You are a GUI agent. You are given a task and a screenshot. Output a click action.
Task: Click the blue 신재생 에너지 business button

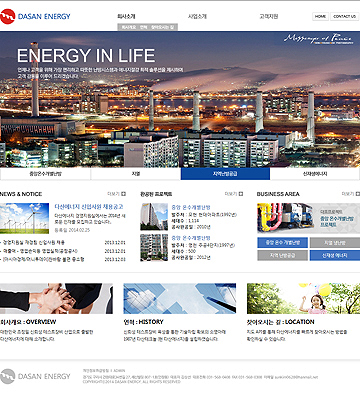click(x=335, y=255)
